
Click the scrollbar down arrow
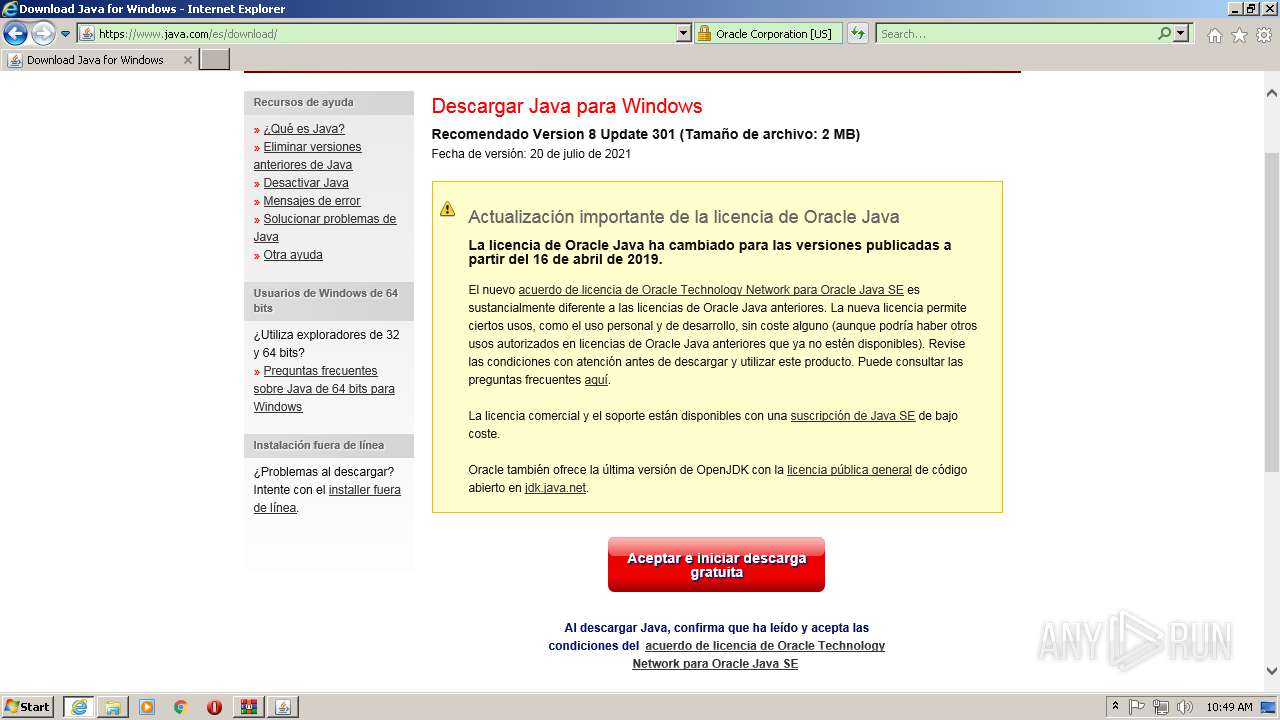[x=1271, y=671]
